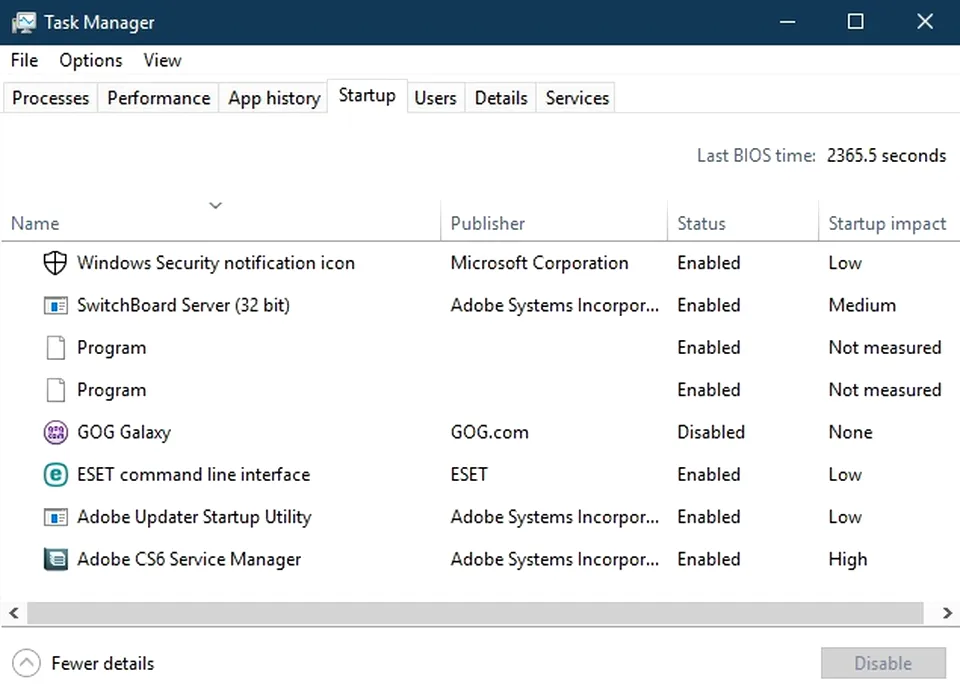960x700 pixels.
Task: Sort by the Startup impact column header
Action: pyautogui.click(x=887, y=224)
